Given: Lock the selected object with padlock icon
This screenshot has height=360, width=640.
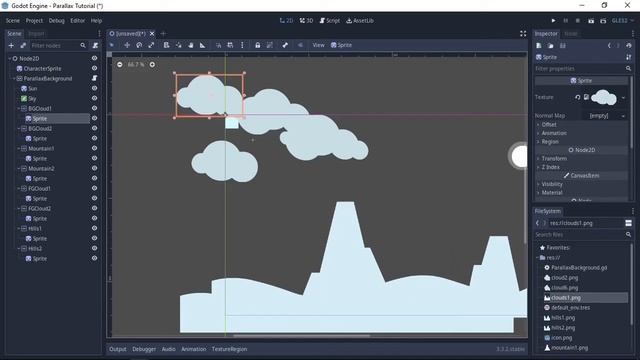Looking at the screenshot, I should pos(258,45).
